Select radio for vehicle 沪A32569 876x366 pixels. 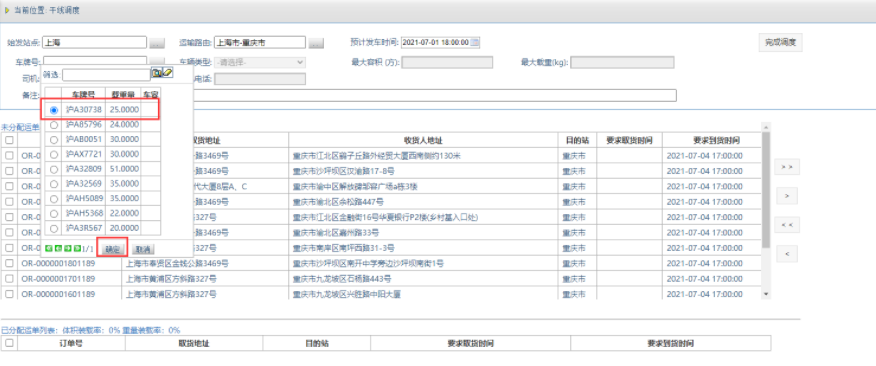click(x=54, y=184)
